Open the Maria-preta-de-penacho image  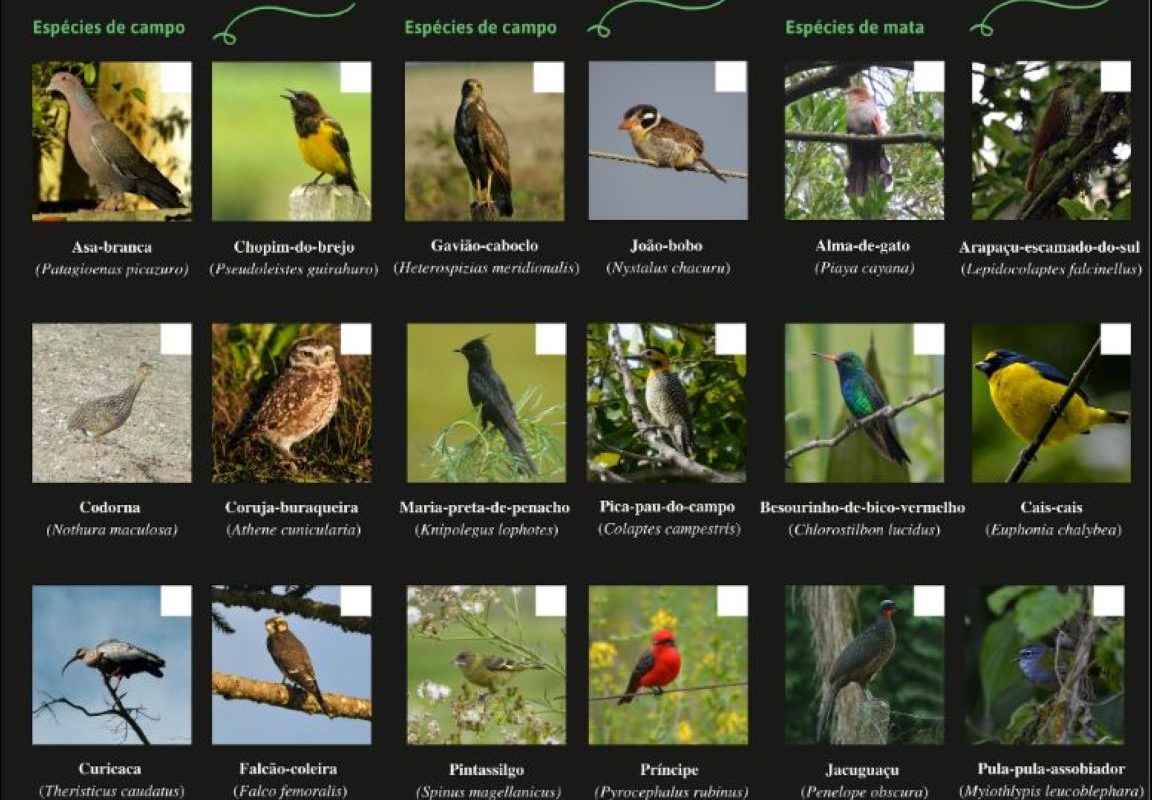coord(486,403)
